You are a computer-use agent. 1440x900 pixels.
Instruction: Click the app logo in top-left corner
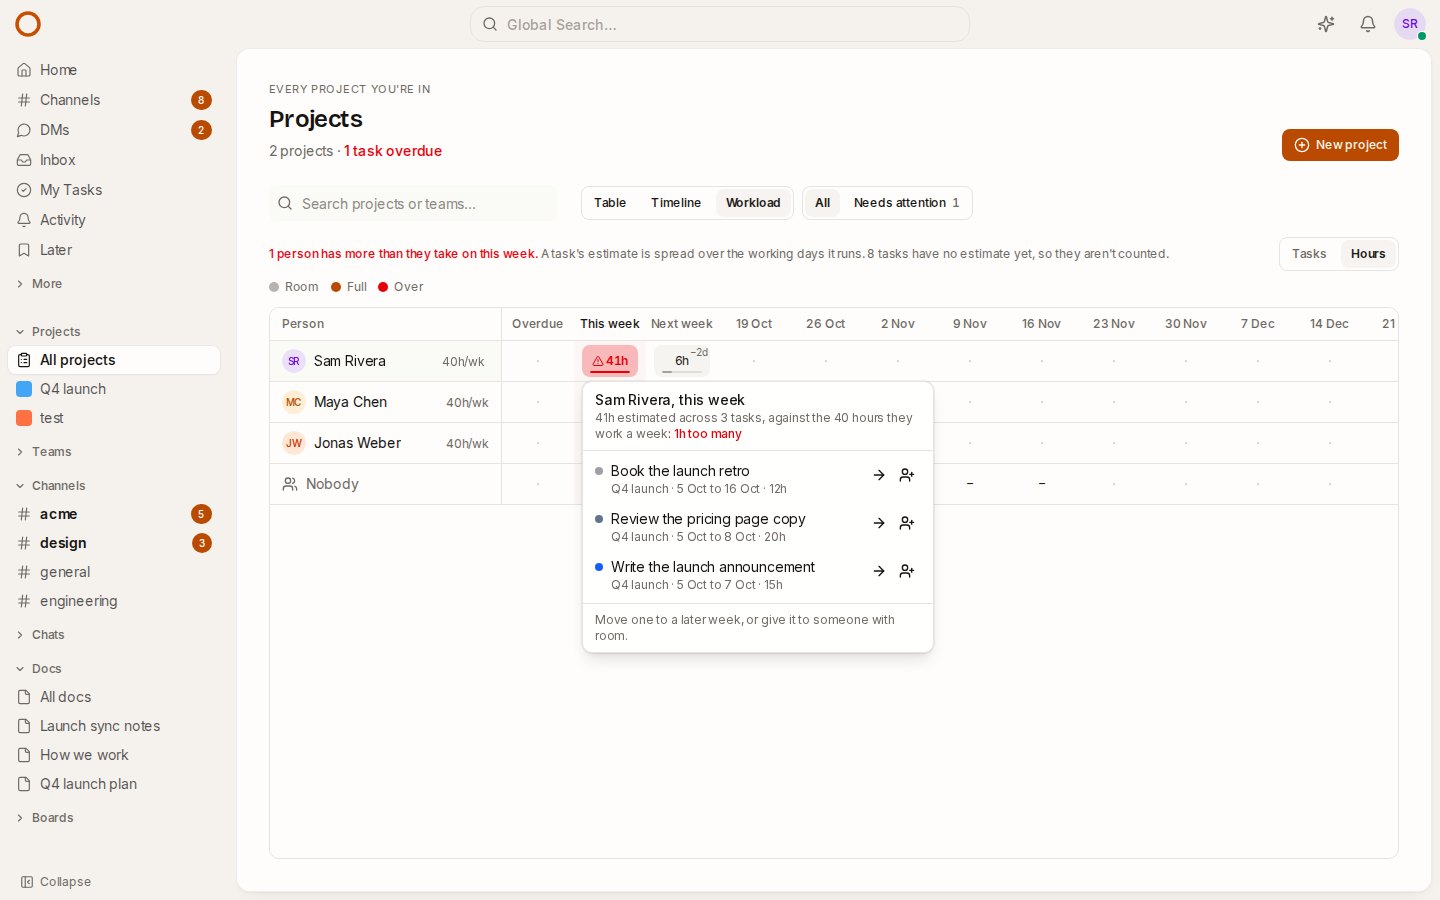(x=28, y=24)
